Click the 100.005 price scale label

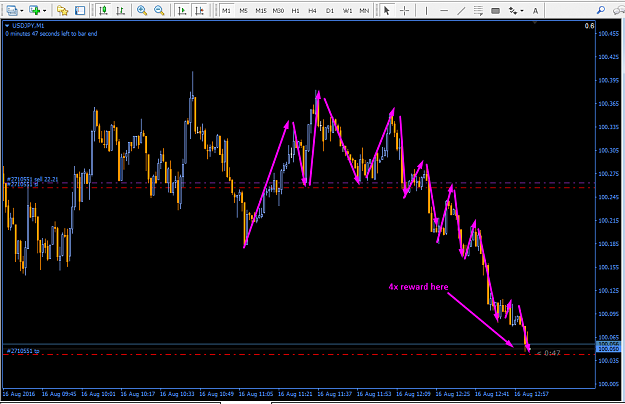609,384
